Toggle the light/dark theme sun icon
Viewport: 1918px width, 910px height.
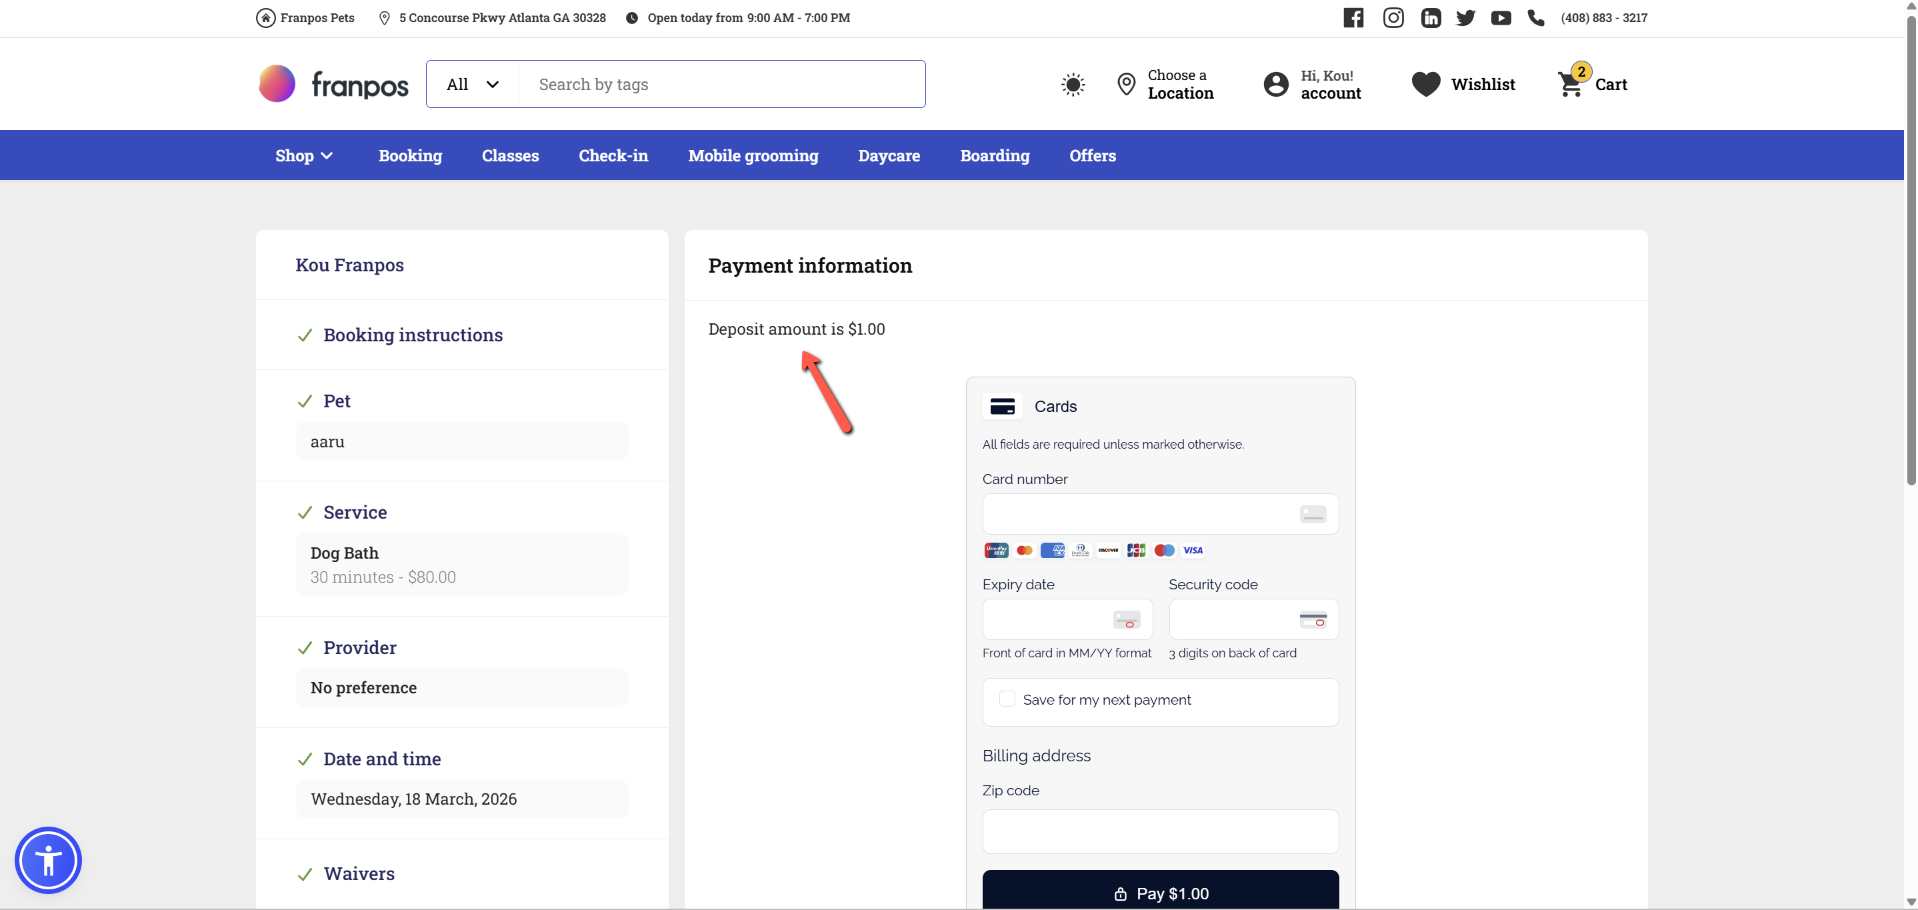point(1073,85)
